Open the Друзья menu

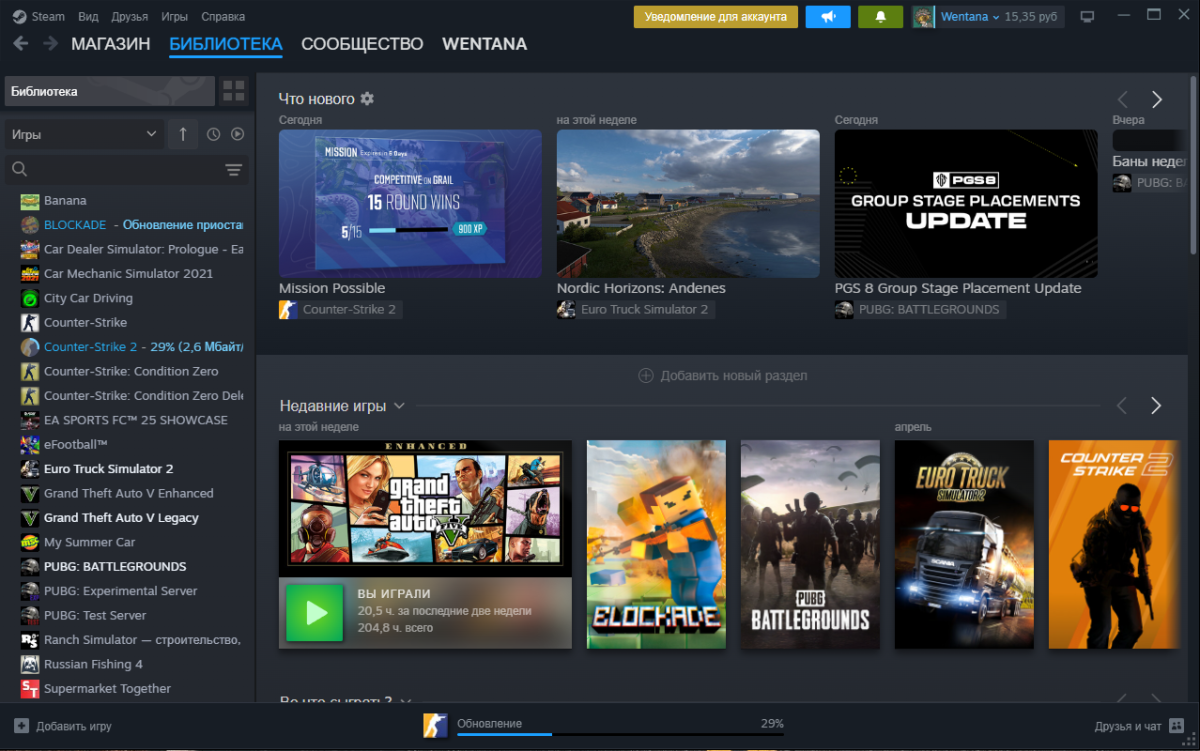[130, 17]
